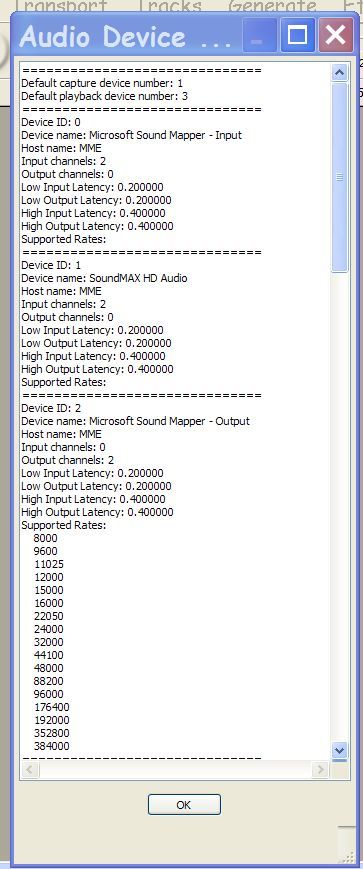The height and width of the screenshot is (869, 363).
Task: Click the horizontal scrollbar right arrow
Action: [320, 769]
